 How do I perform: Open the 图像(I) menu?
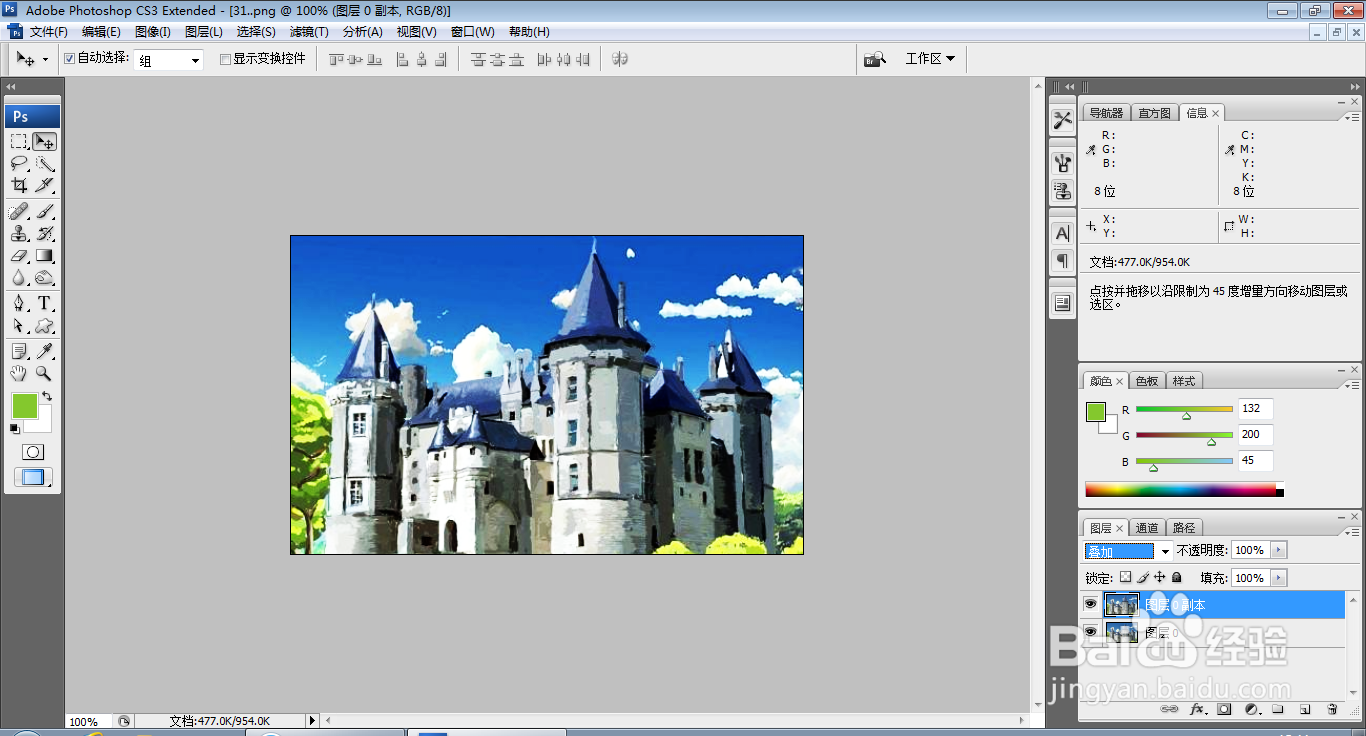coord(153,32)
